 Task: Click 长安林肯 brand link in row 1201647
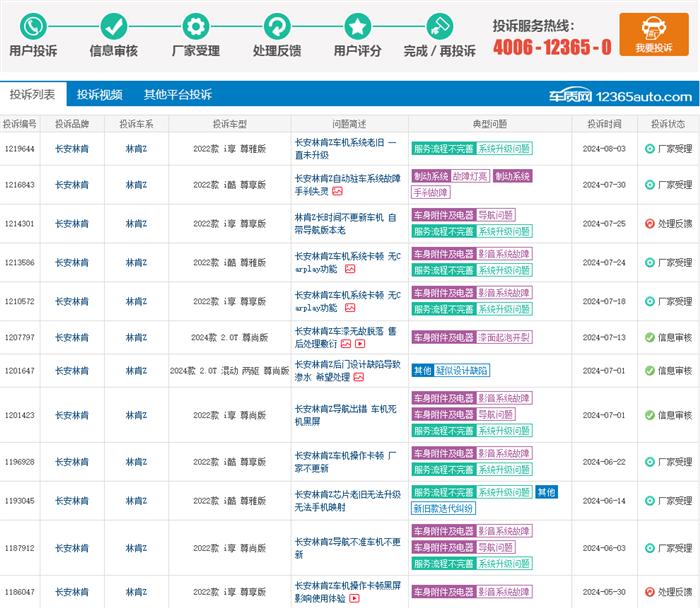(72, 371)
